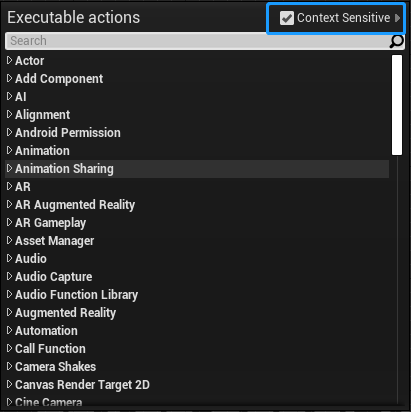Expand the Audio Capture arrow
The image size is (411, 412).
(x=9, y=276)
